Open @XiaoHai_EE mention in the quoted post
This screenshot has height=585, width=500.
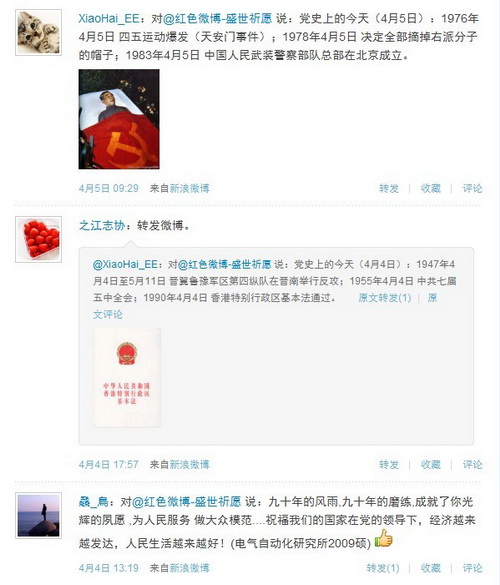point(125,265)
